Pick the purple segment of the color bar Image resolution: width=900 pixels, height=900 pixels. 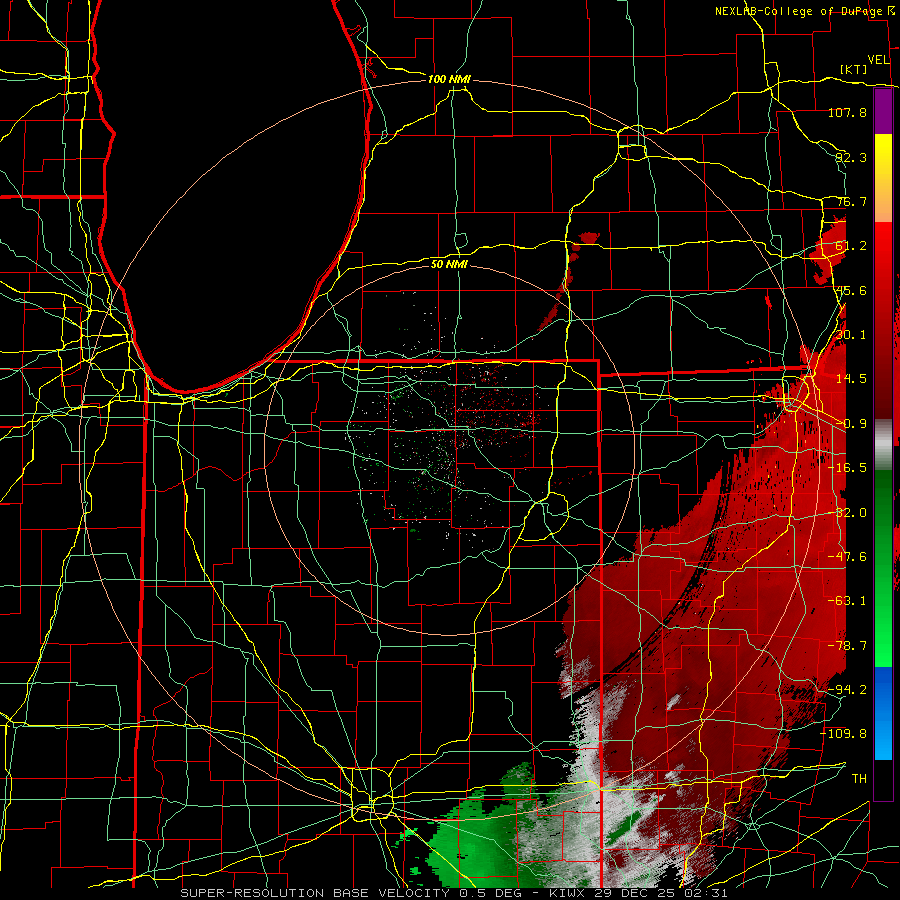883,111
